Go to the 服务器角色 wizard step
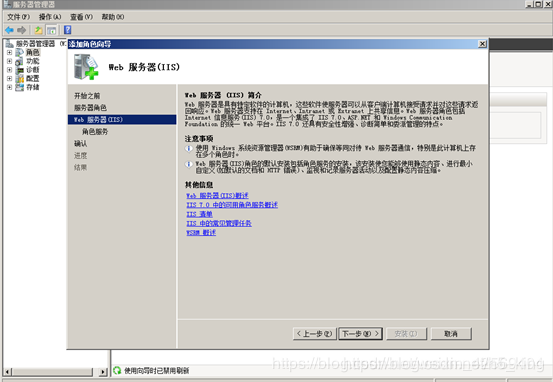Screen dimensions: 553x382 [x=90, y=108]
